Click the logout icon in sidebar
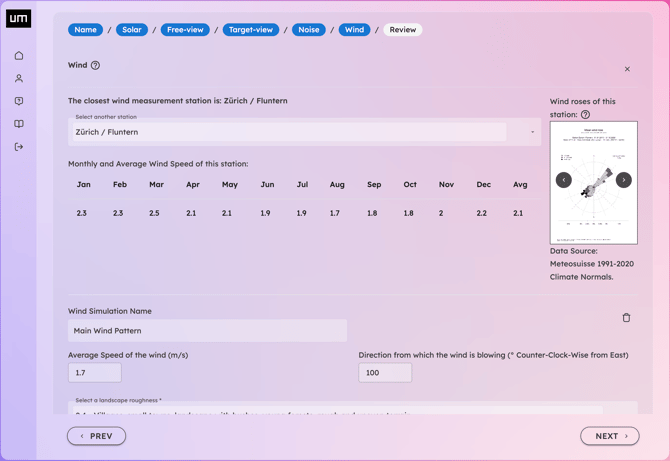Image resolution: width=670 pixels, height=461 pixels. pos(19,147)
